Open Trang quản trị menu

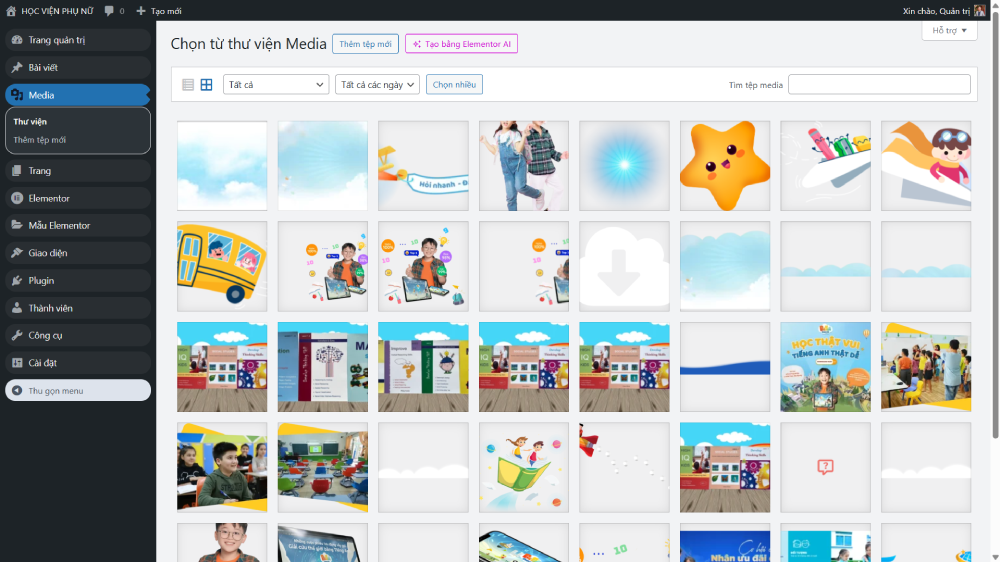tap(78, 40)
